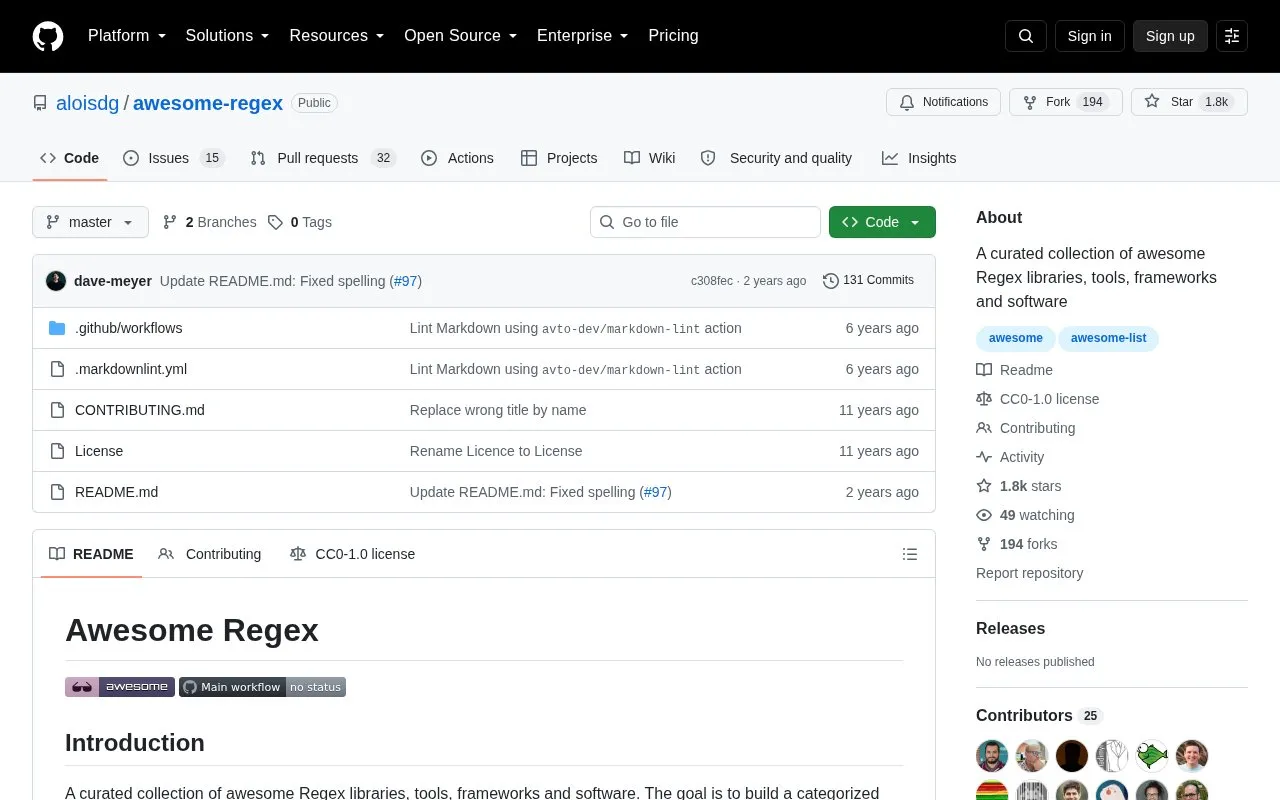The width and height of the screenshot is (1280, 800).
Task: Expand the Solutions menu
Action: click(x=228, y=36)
